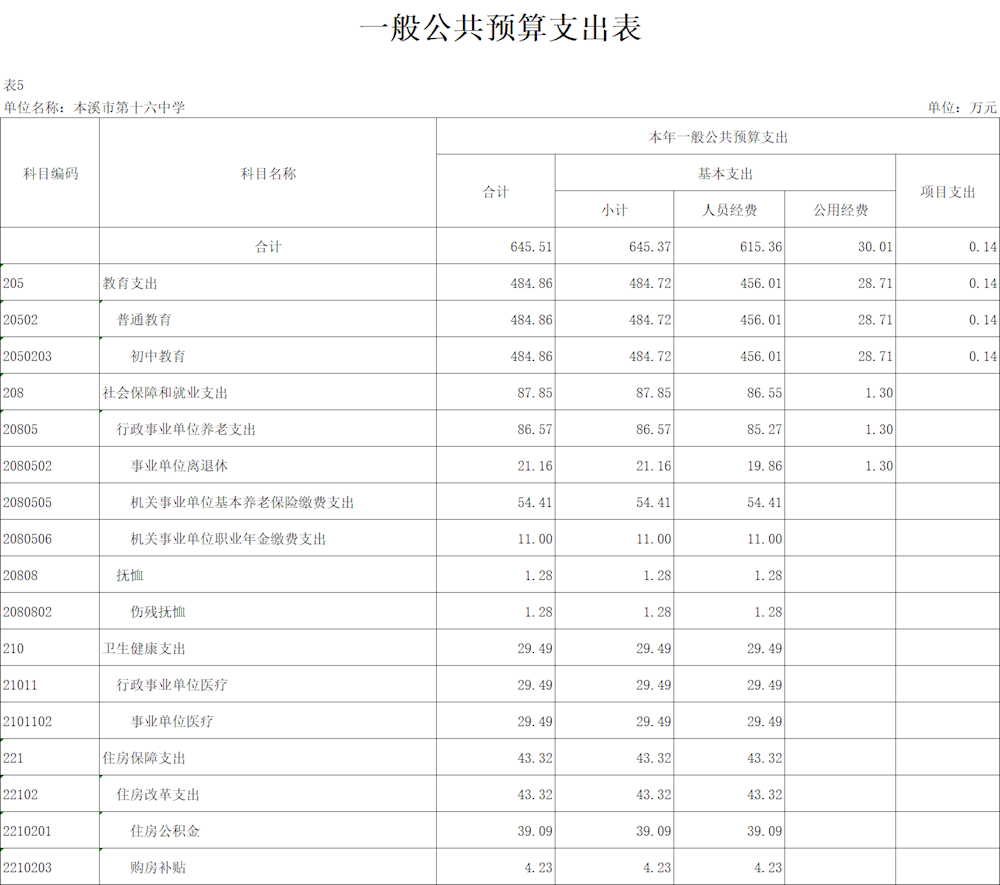Click the 住房保障支出 row name
Screen dimensions: 1000x885
(x=144, y=758)
